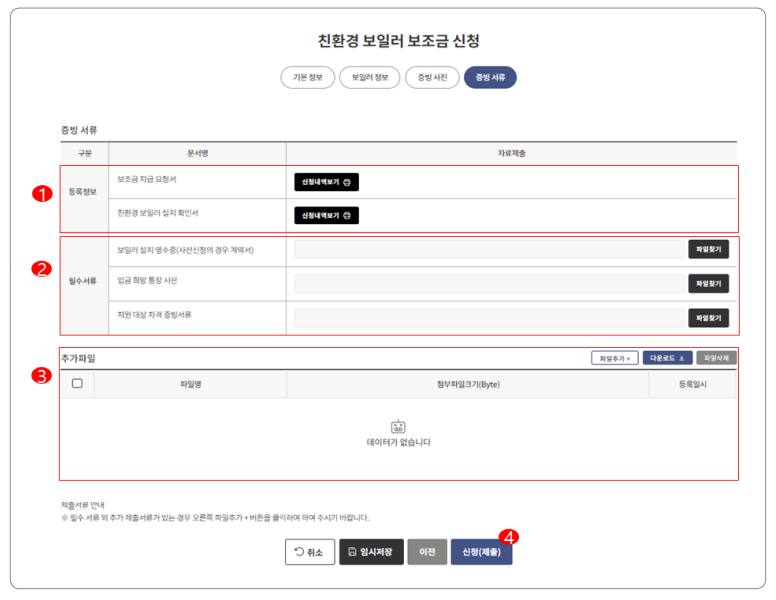Click the 파일명 column header
The image size is (776, 600).
[191, 384]
